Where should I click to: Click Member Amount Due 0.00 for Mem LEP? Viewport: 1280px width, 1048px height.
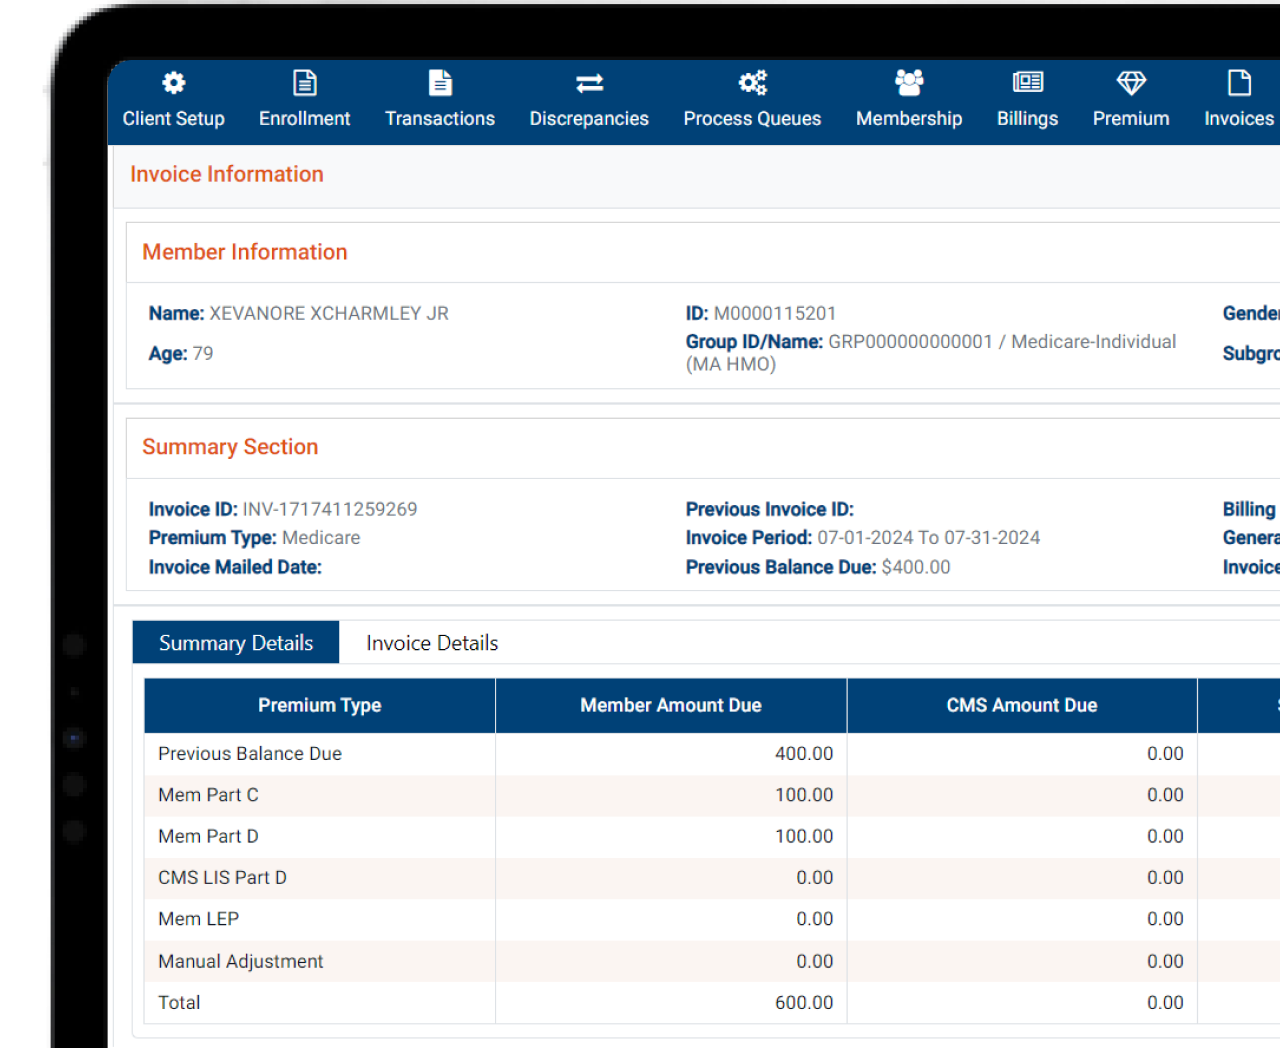coord(814,918)
